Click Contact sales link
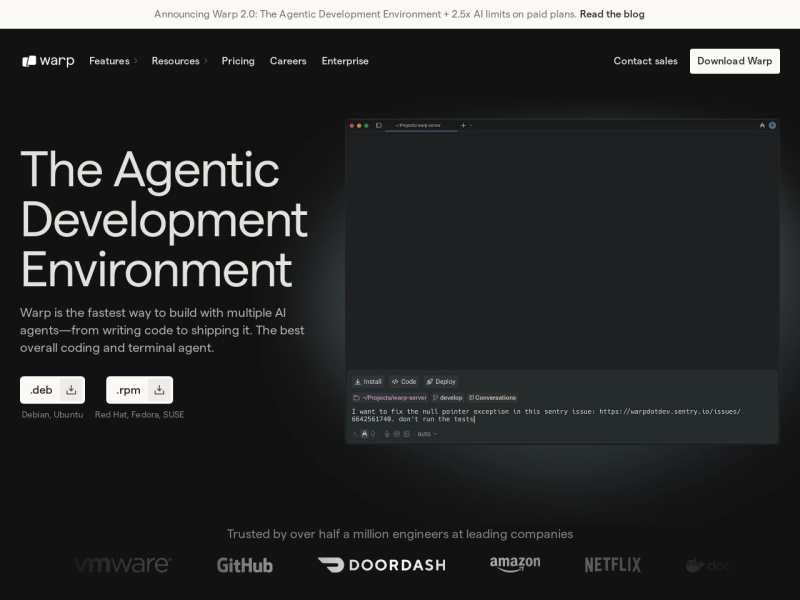This screenshot has width=800, height=600. click(x=645, y=61)
